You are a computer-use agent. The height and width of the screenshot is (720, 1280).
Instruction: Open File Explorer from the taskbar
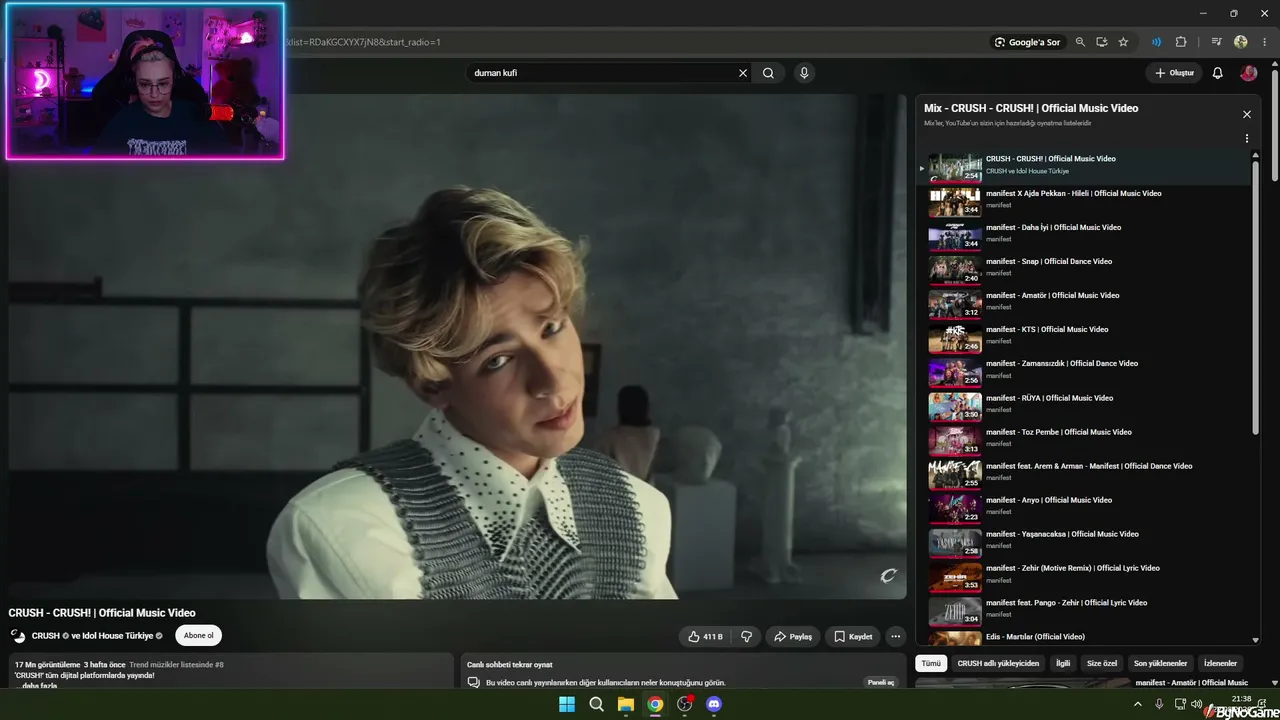pos(625,704)
